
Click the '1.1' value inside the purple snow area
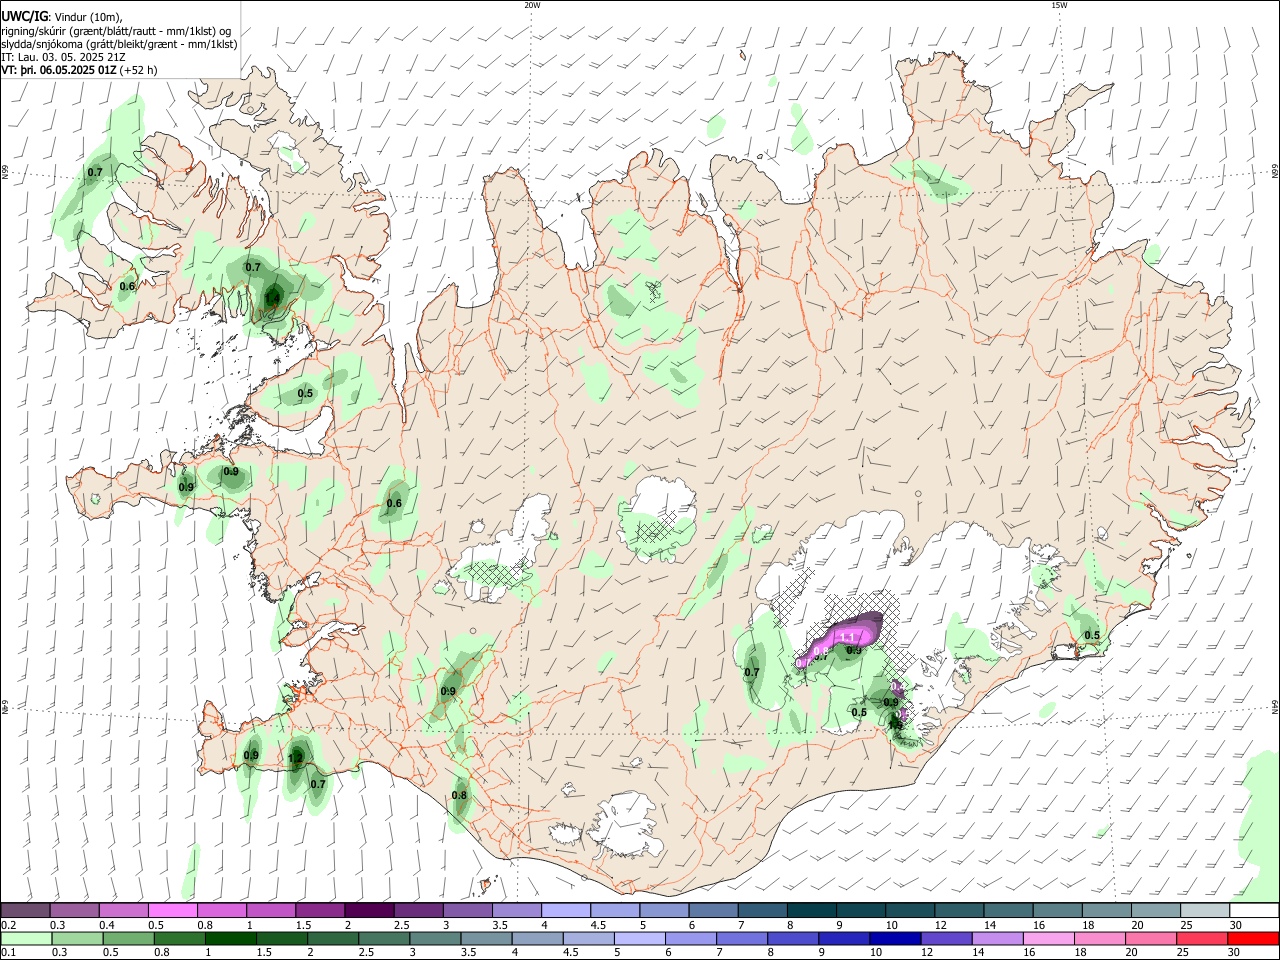[x=848, y=637]
